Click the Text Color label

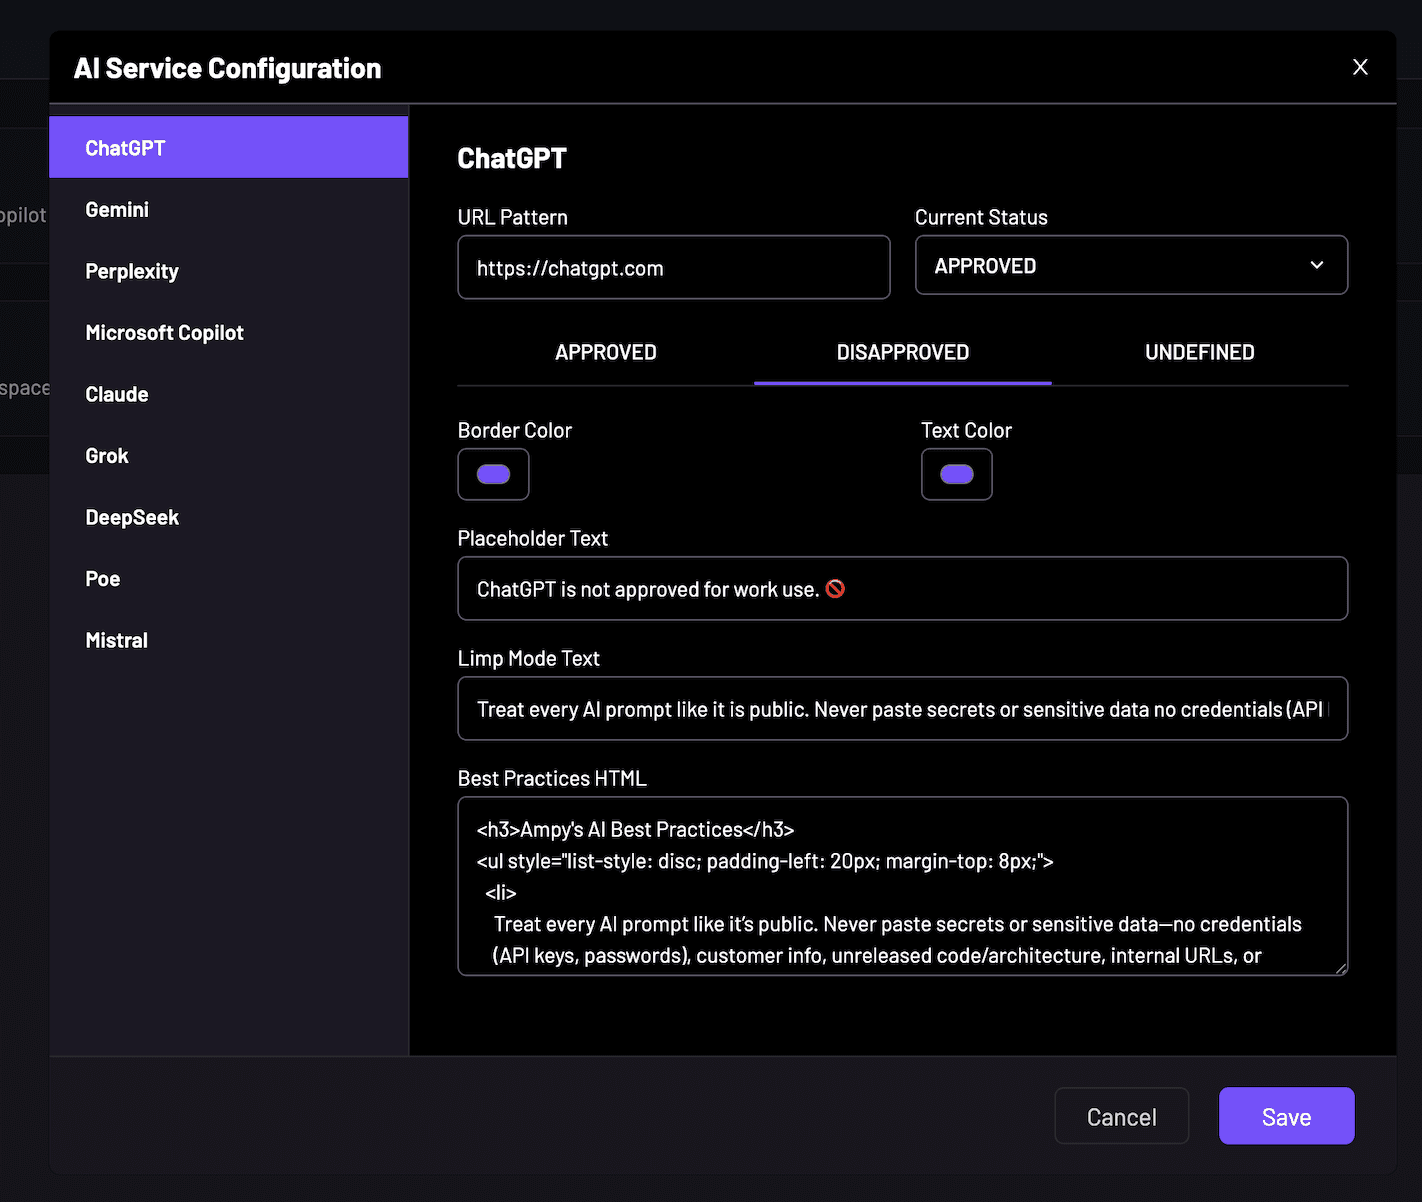coord(967,430)
